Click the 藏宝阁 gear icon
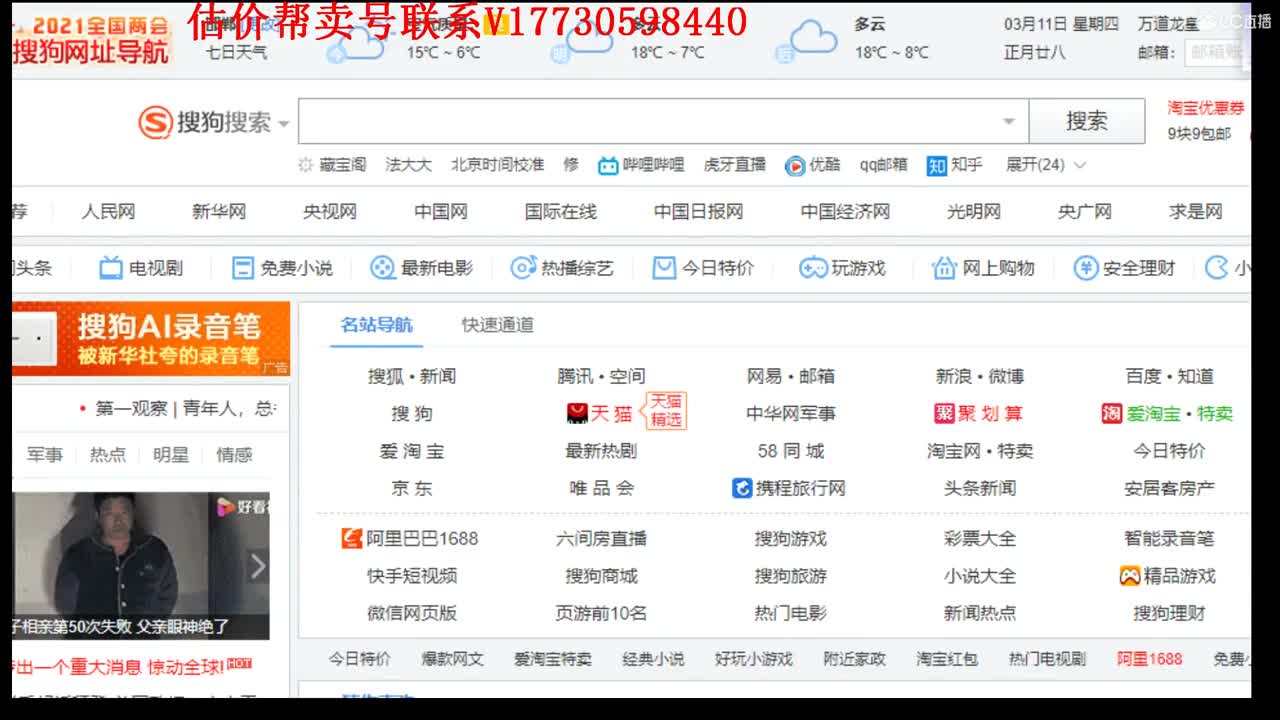 click(306, 165)
